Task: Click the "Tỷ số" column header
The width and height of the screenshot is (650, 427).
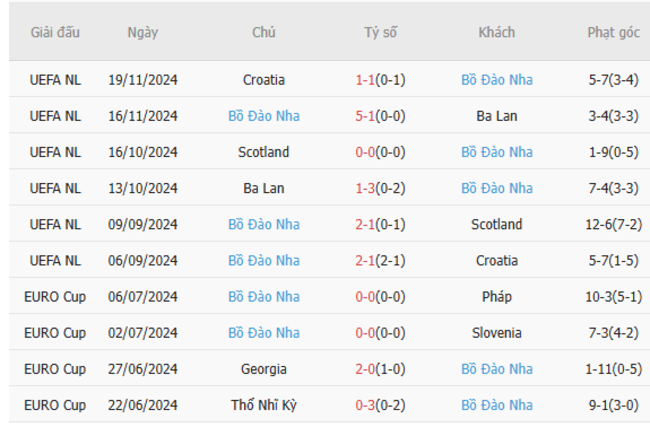Action: [380, 32]
